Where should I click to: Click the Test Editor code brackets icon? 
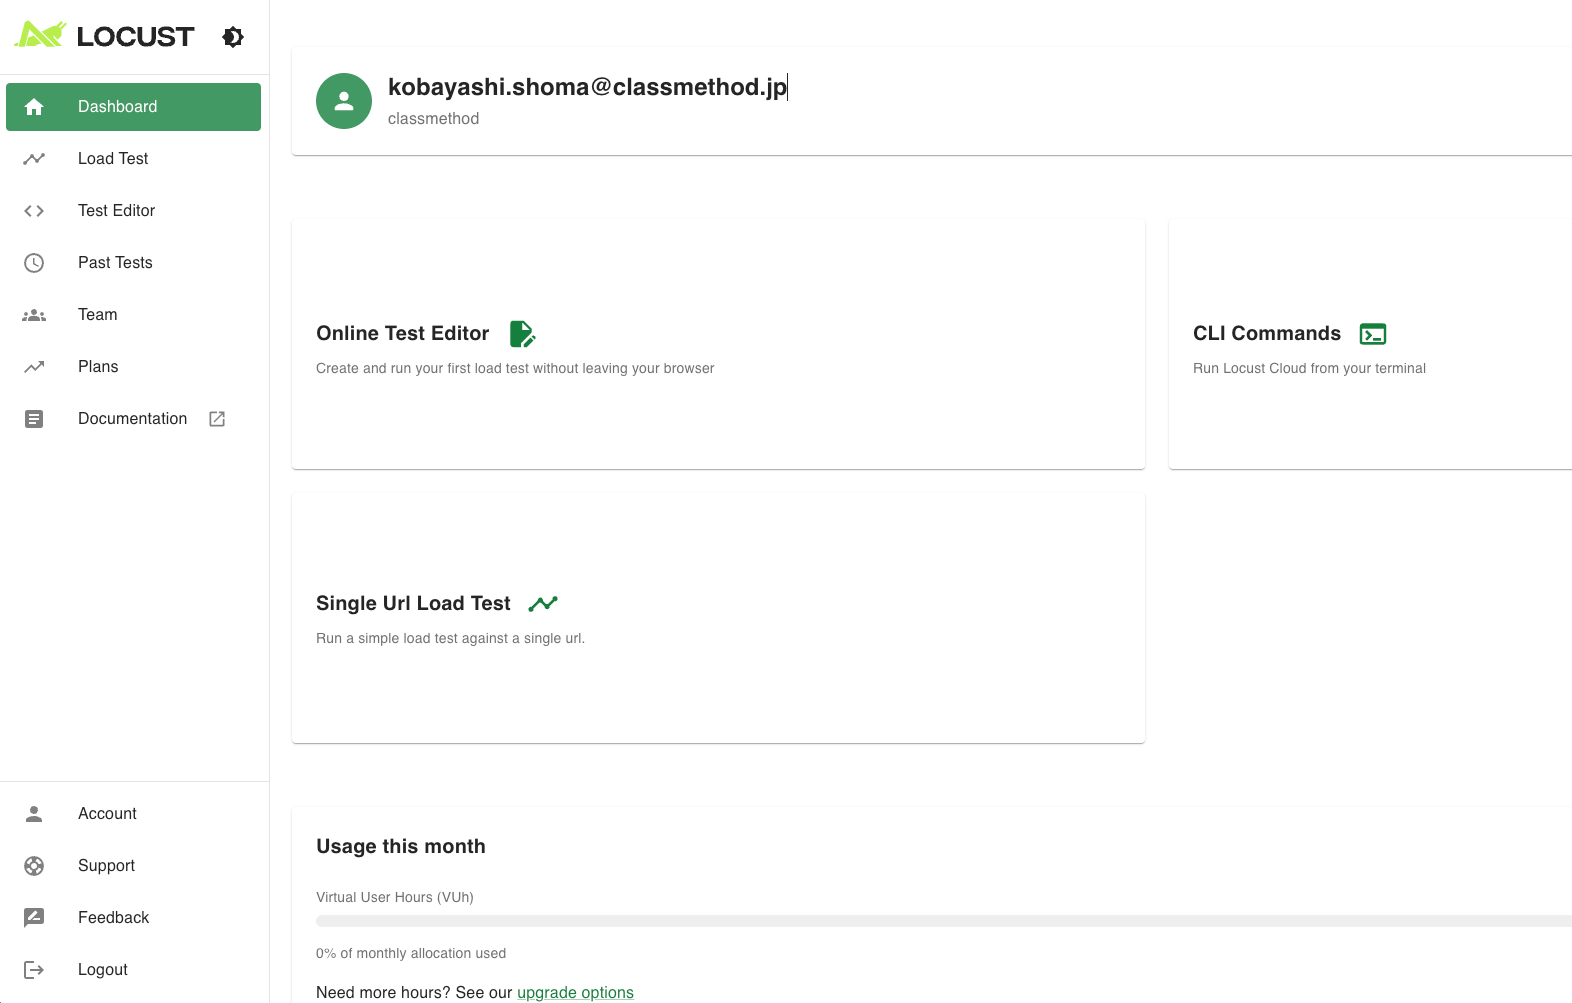[34, 211]
